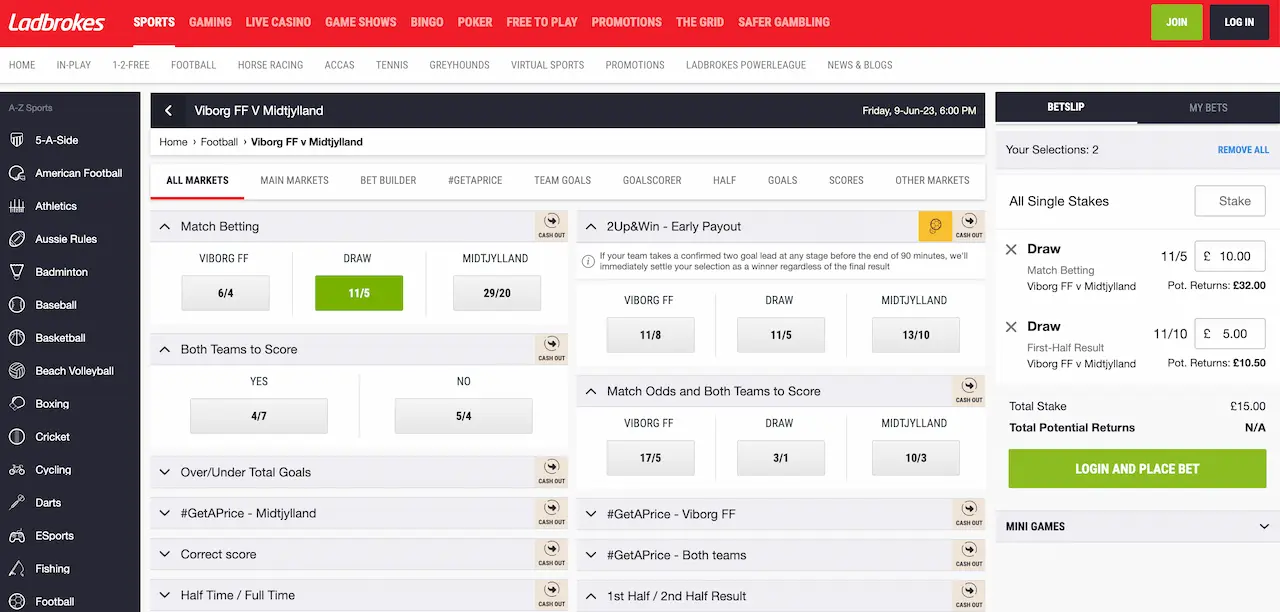Screen dimensions: 1280x612
Task: Select the American Football icon in sidebar
Action: (17, 173)
